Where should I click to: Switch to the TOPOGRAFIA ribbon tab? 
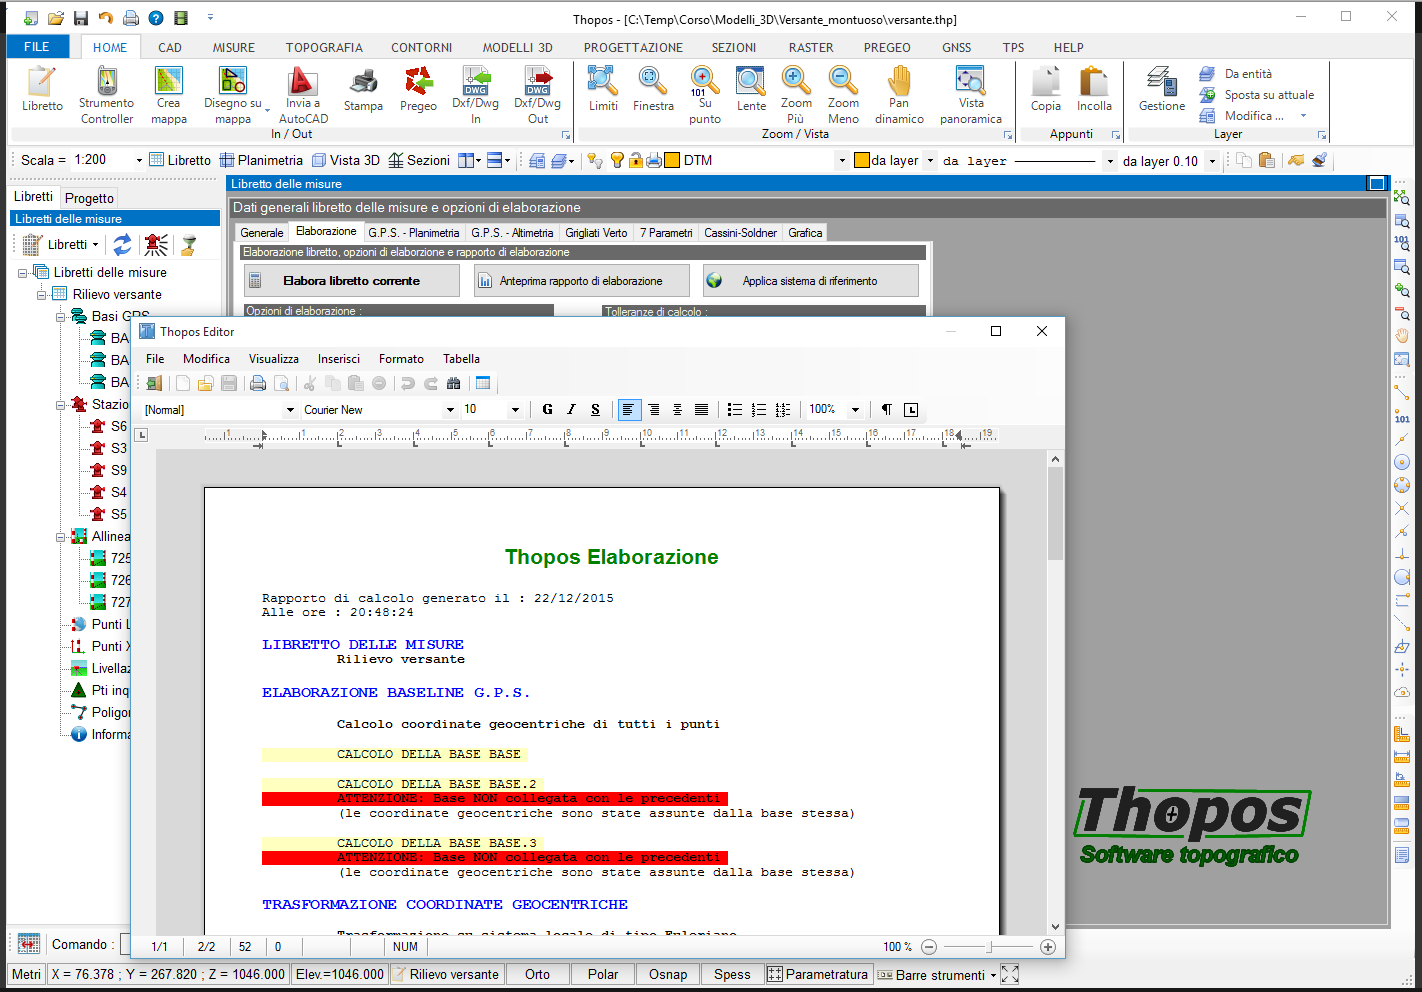click(x=324, y=47)
